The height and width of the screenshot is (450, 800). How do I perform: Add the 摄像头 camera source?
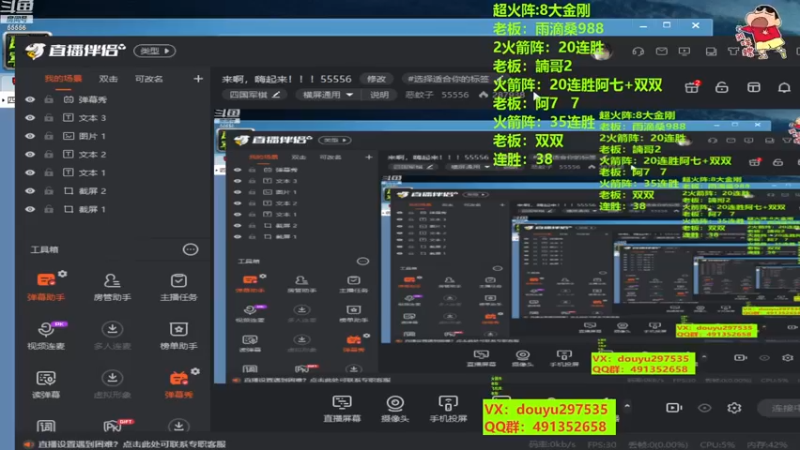click(395, 409)
